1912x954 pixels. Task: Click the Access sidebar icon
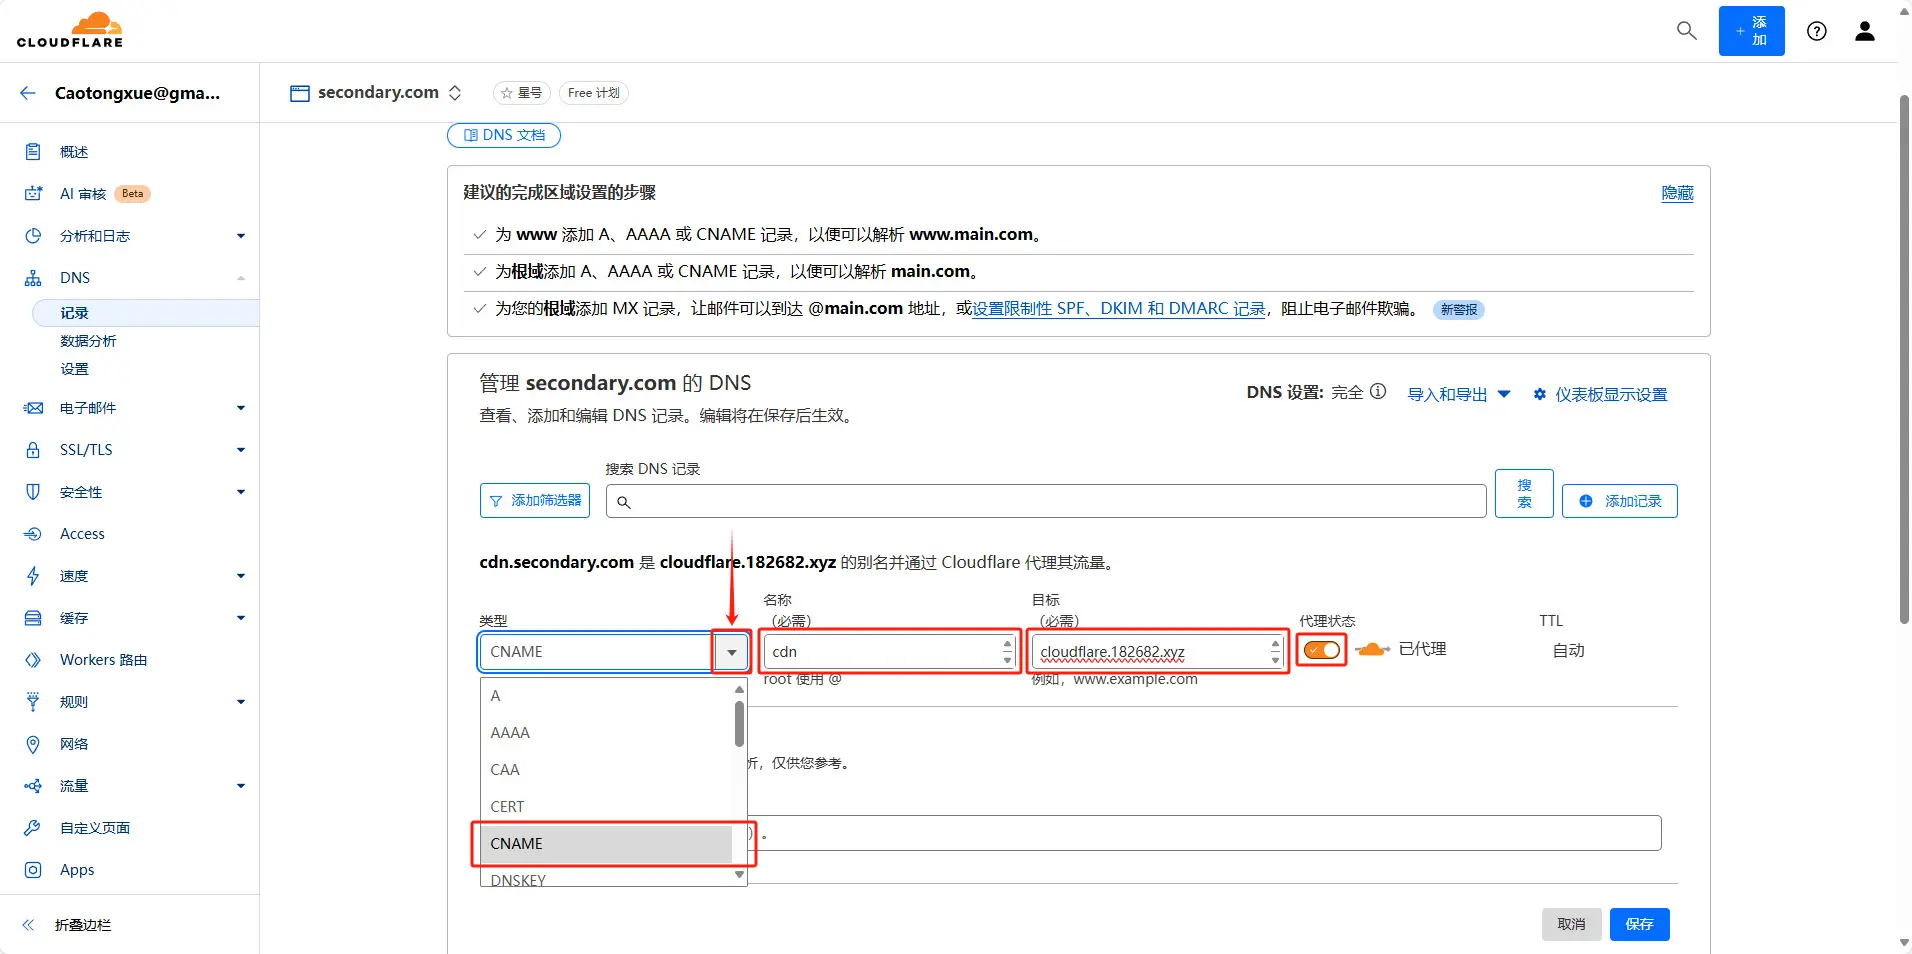pyautogui.click(x=33, y=534)
